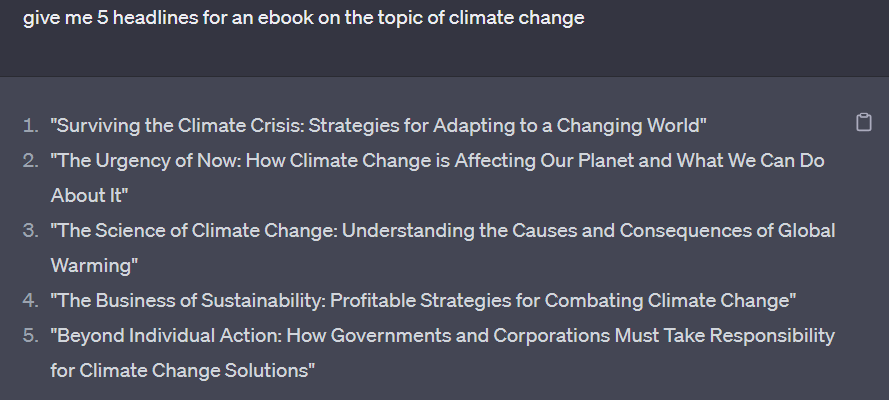Click the word "Warming" in headline three
The height and width of the screenshot is (400, 889).
pos(93,265)
